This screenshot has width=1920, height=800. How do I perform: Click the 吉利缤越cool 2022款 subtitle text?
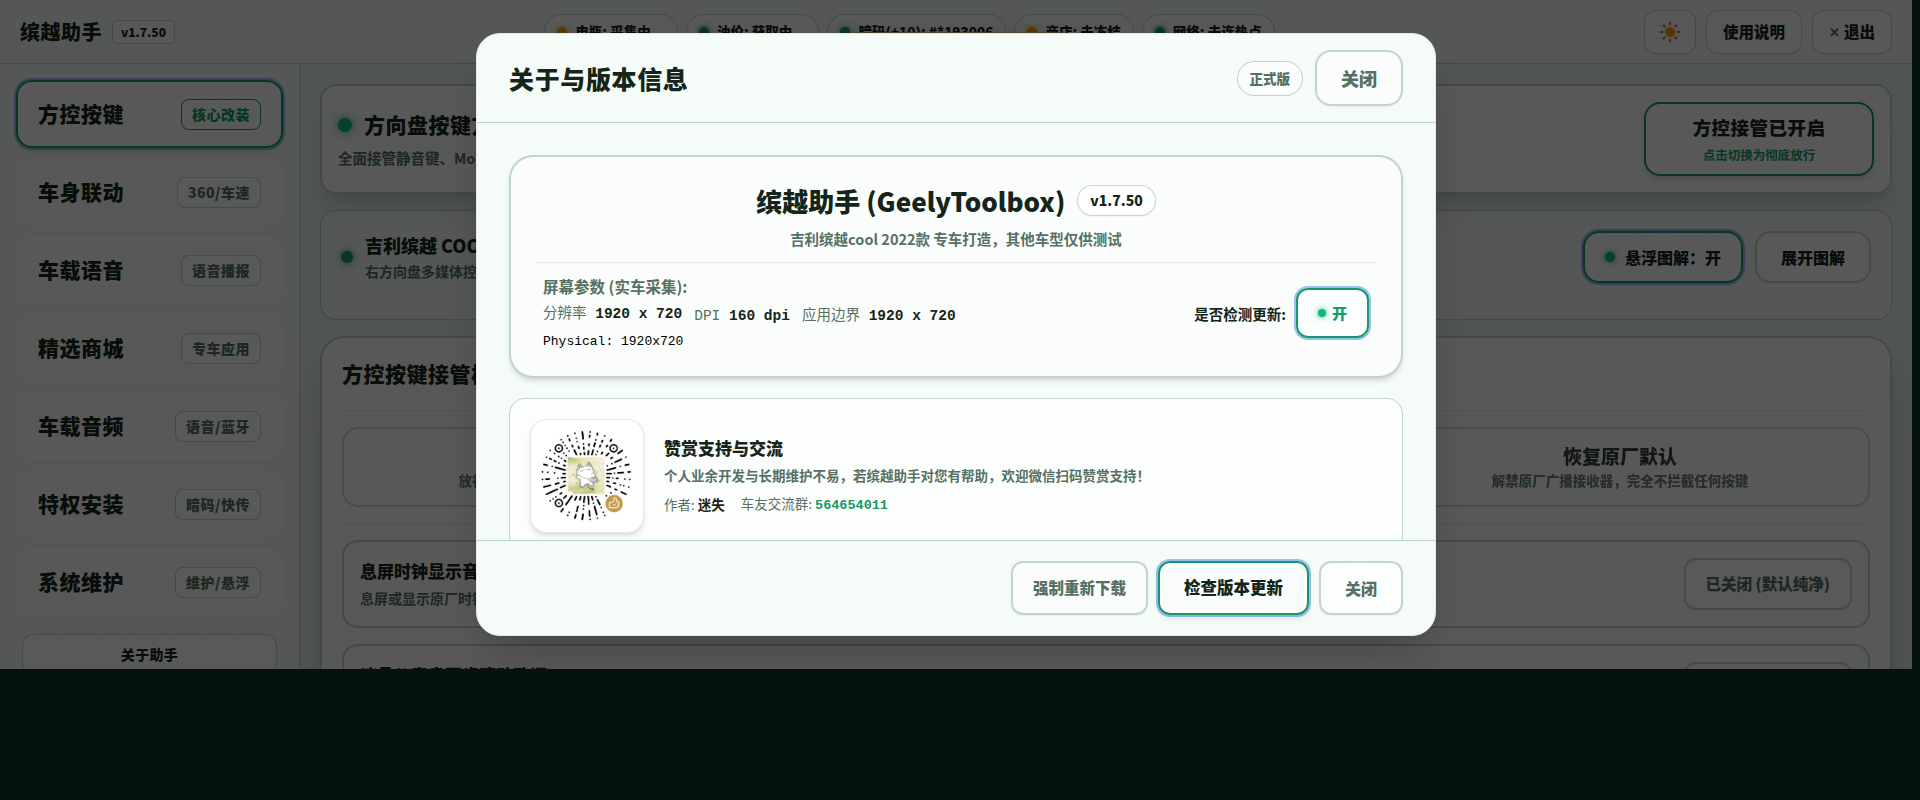956,240
